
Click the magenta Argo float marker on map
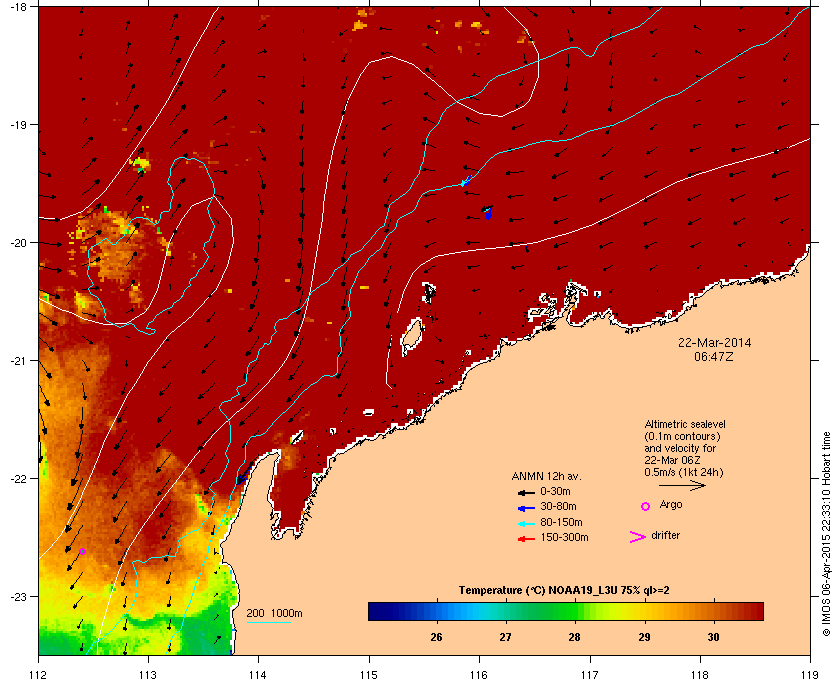[82, 551]
